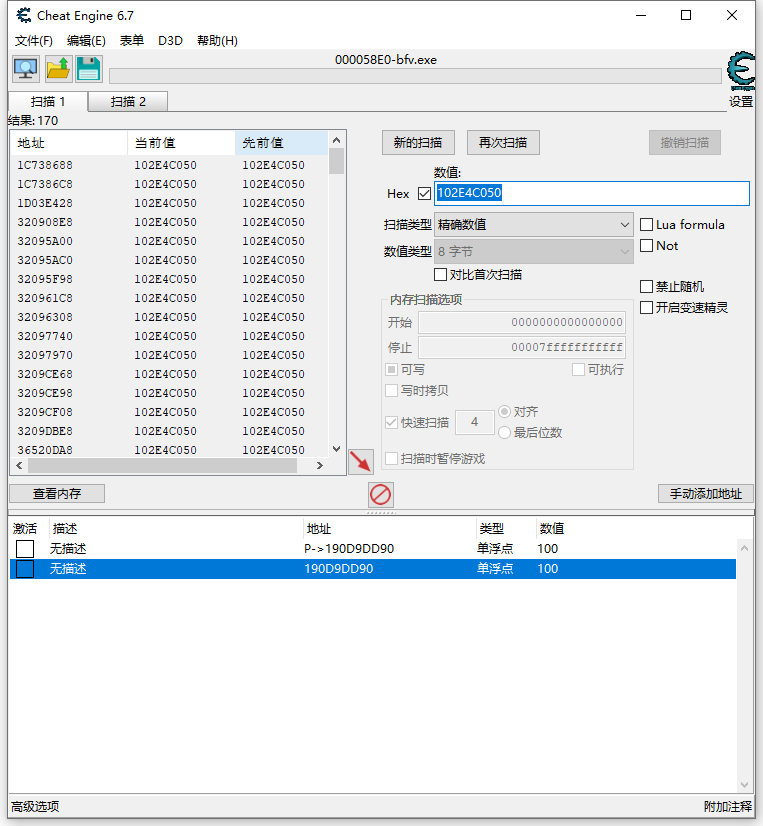This screenshot has width=763, height=826.
Task: Click the 查看内存 button
Action: point(57,494)
